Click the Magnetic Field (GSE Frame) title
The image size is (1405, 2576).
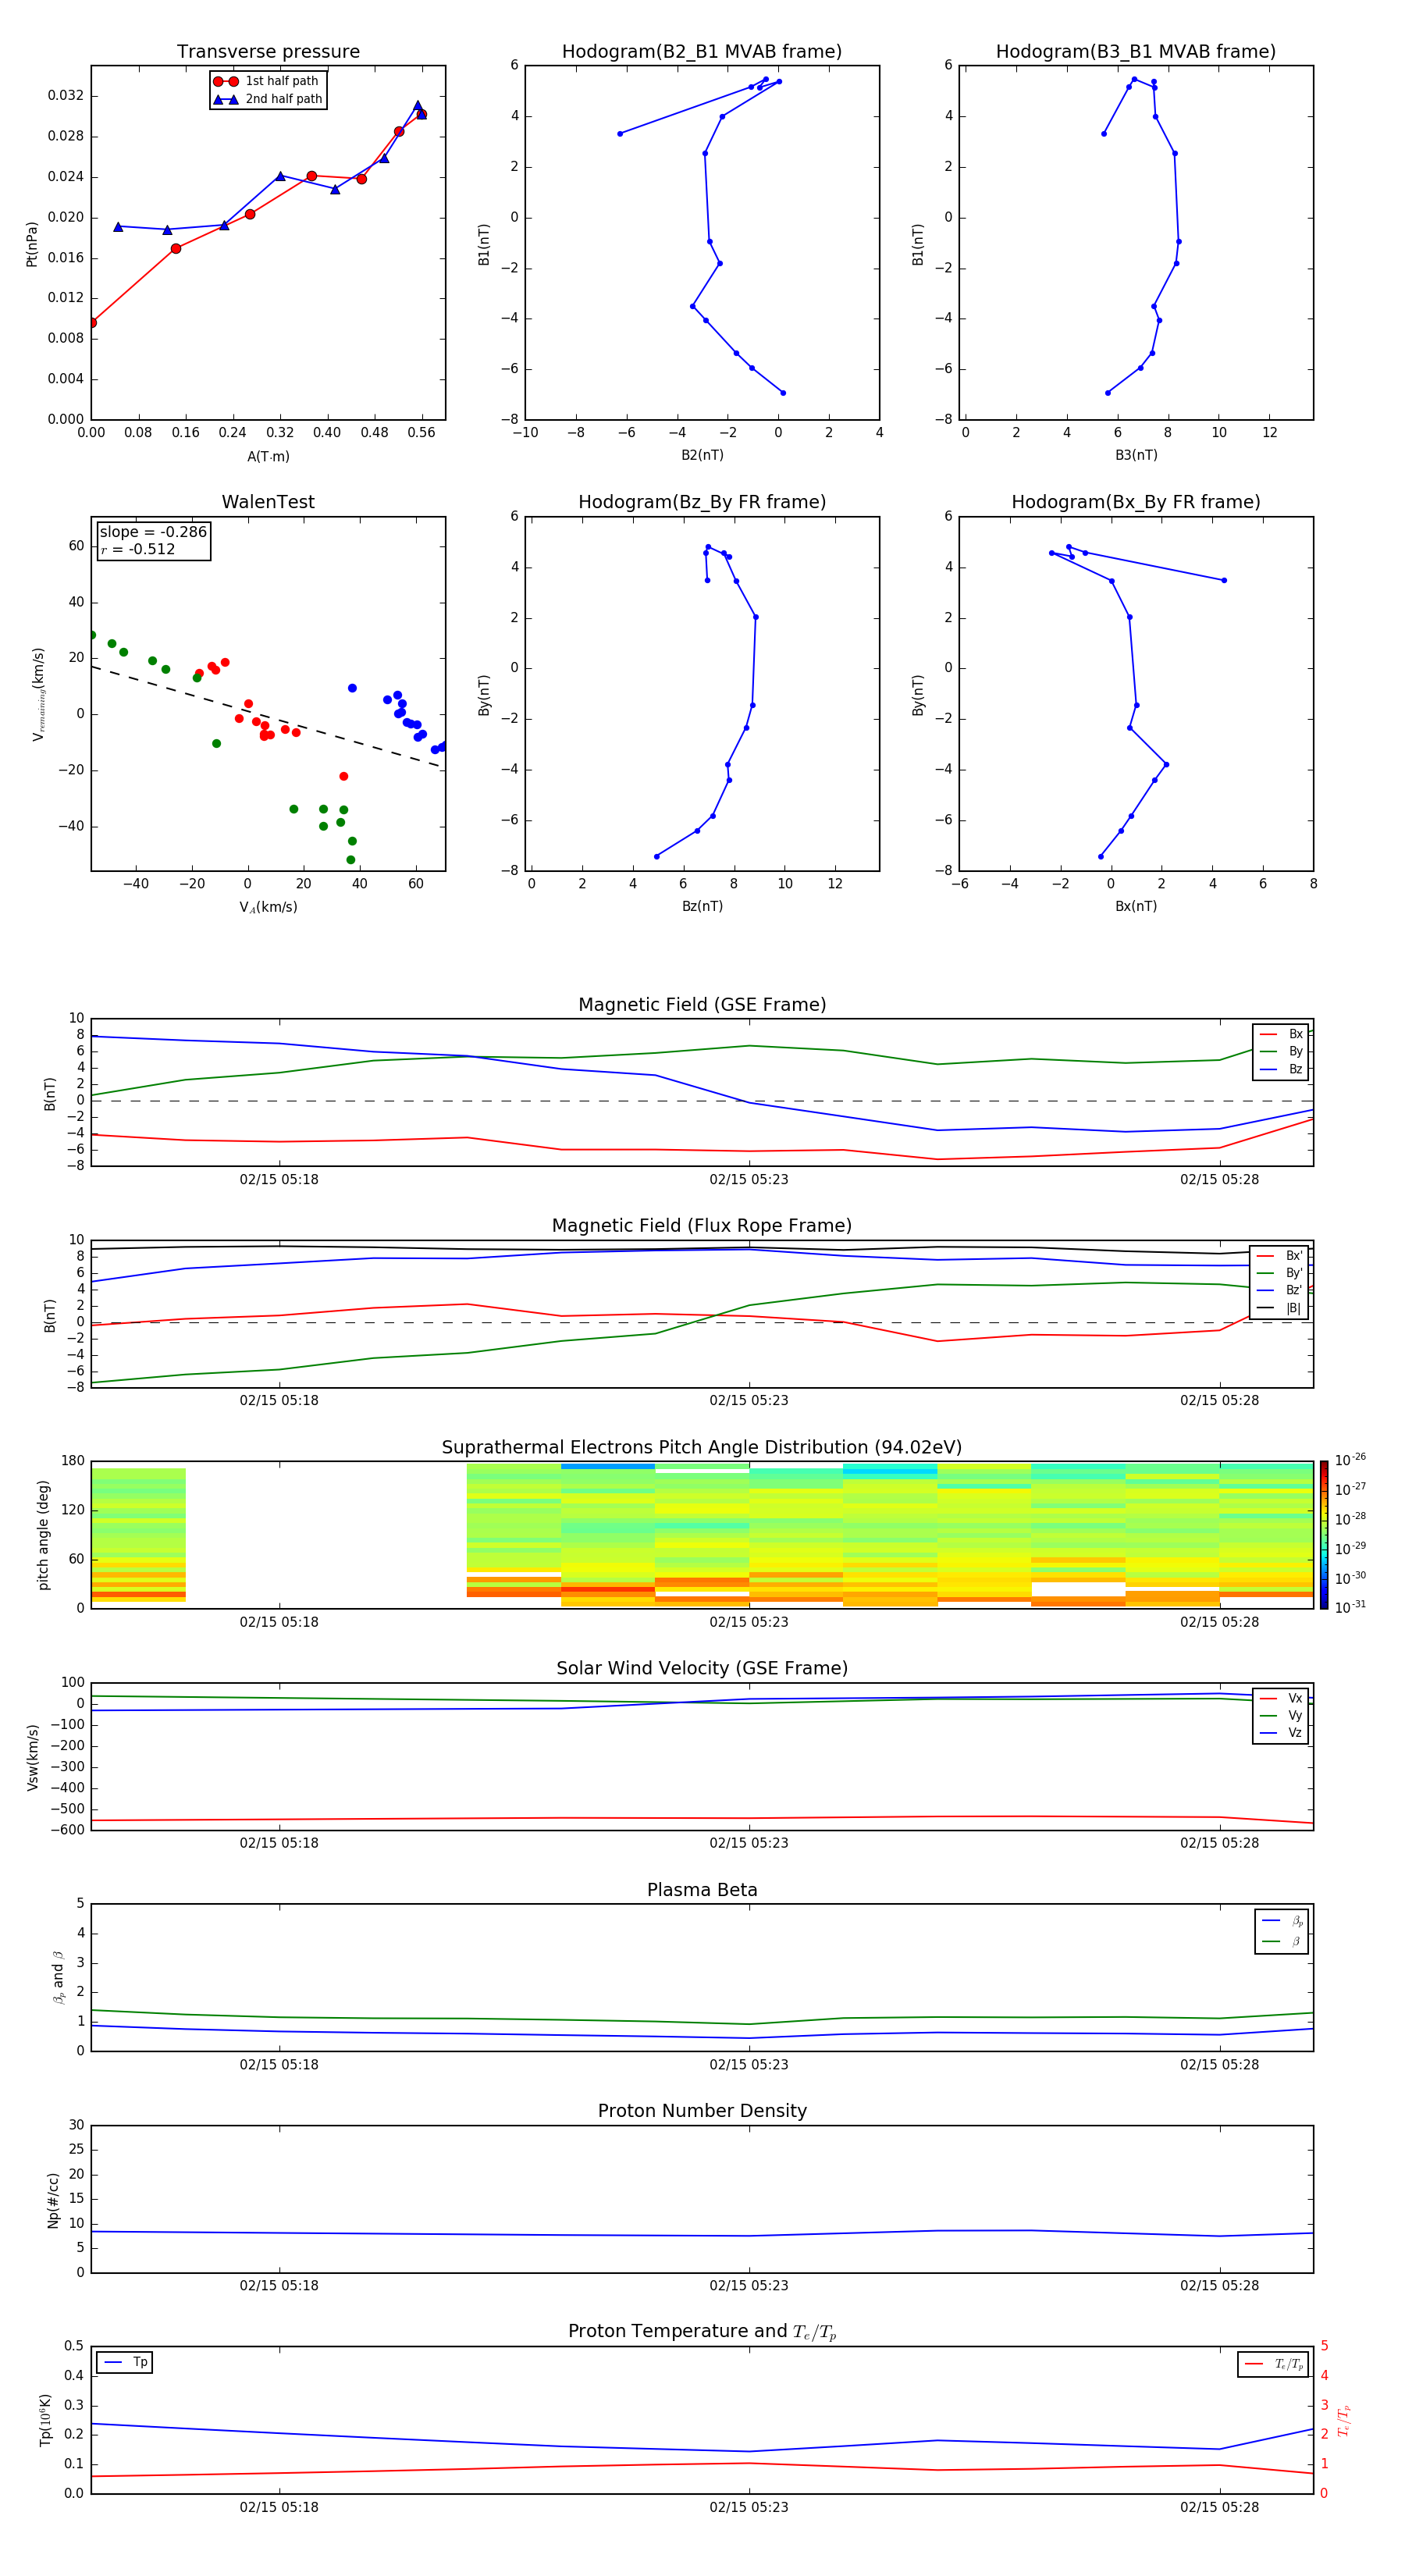(x=702, y=1005)
